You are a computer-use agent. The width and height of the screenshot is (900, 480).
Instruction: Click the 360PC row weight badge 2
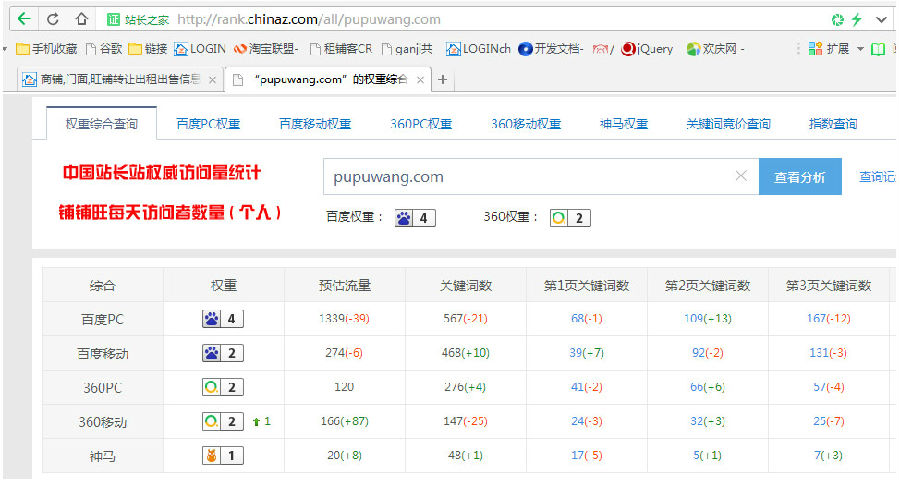point(223,387)
